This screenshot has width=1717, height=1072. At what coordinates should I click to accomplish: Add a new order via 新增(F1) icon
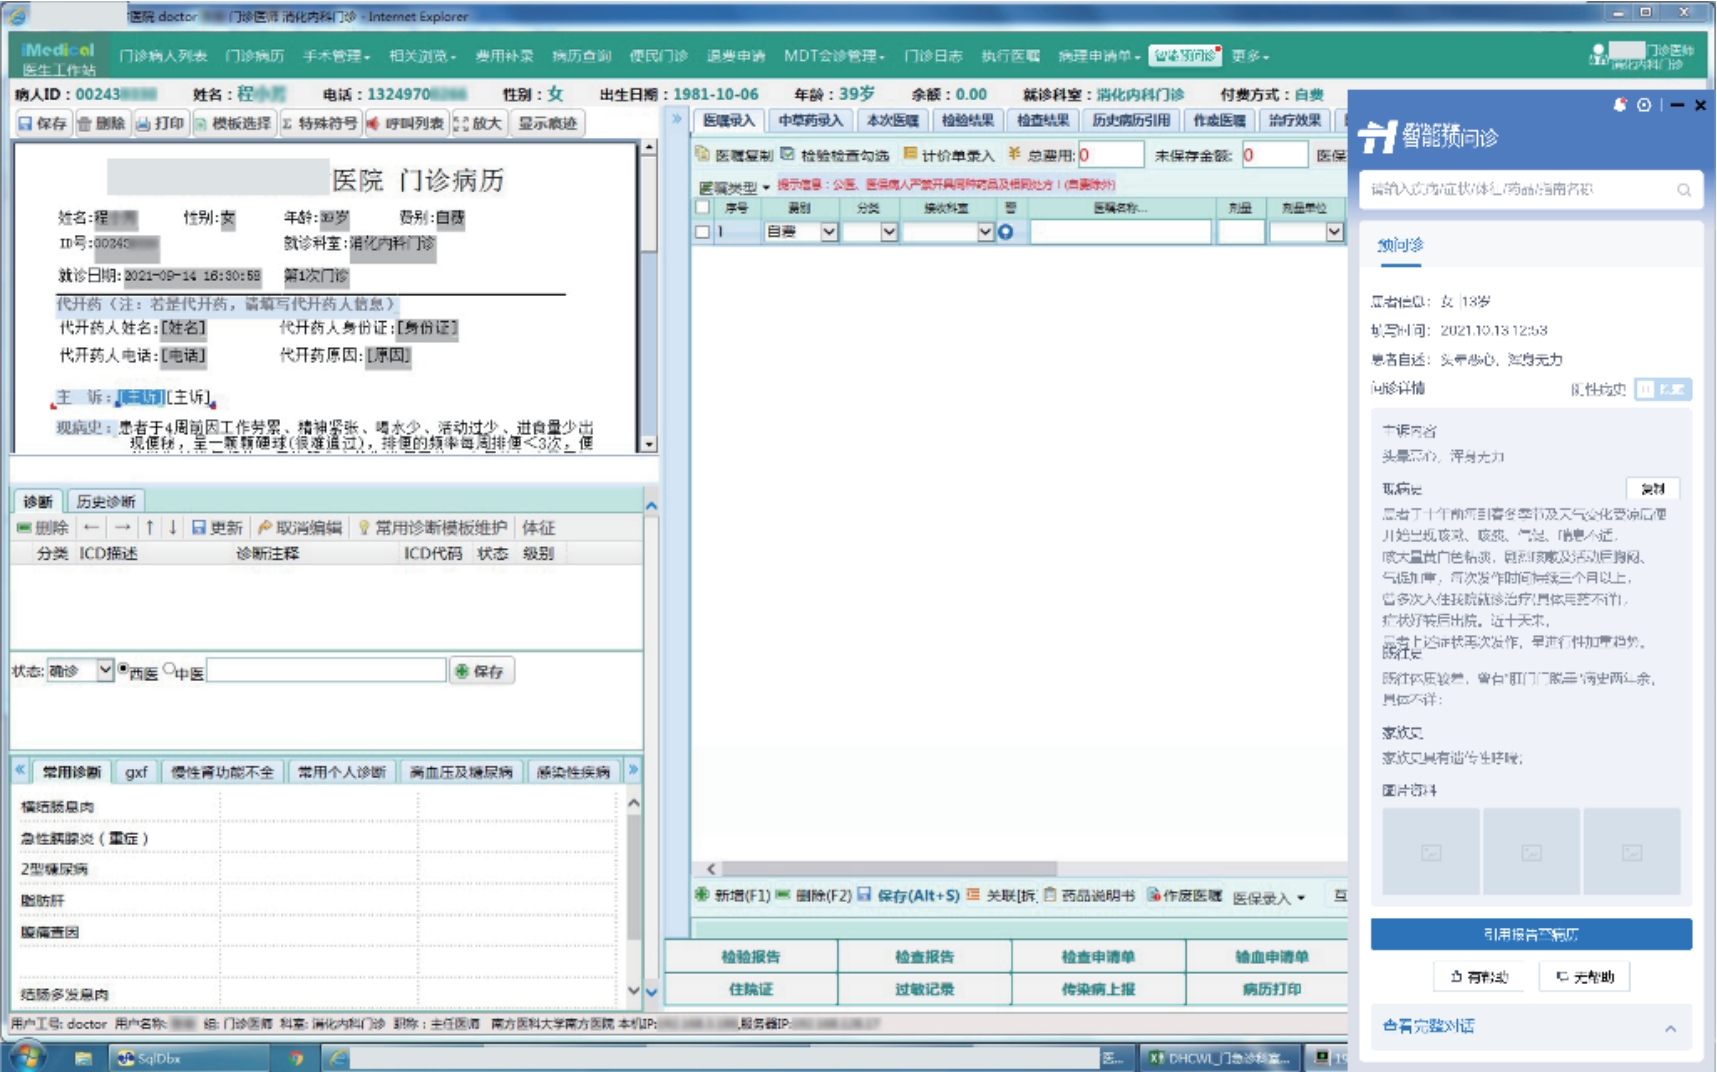[x=702, y=897]
